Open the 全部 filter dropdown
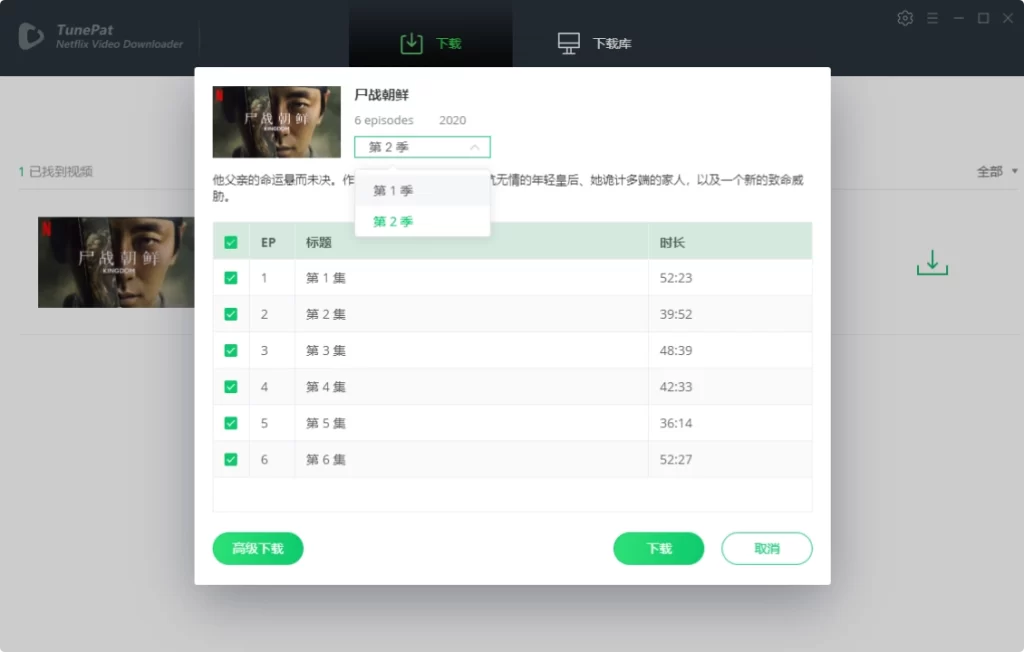This screenshot has height=652, width=1024. point(997,171)
